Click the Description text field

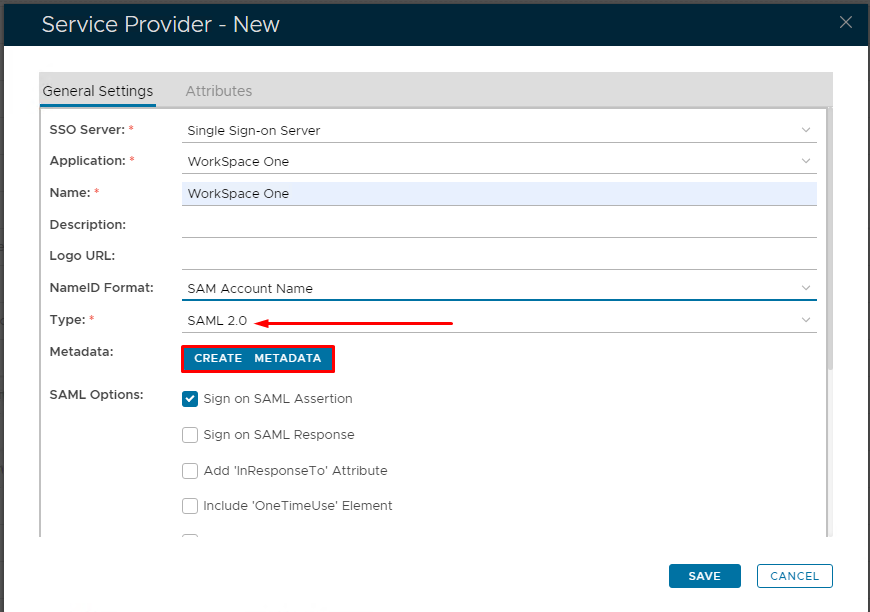[498, 225]
